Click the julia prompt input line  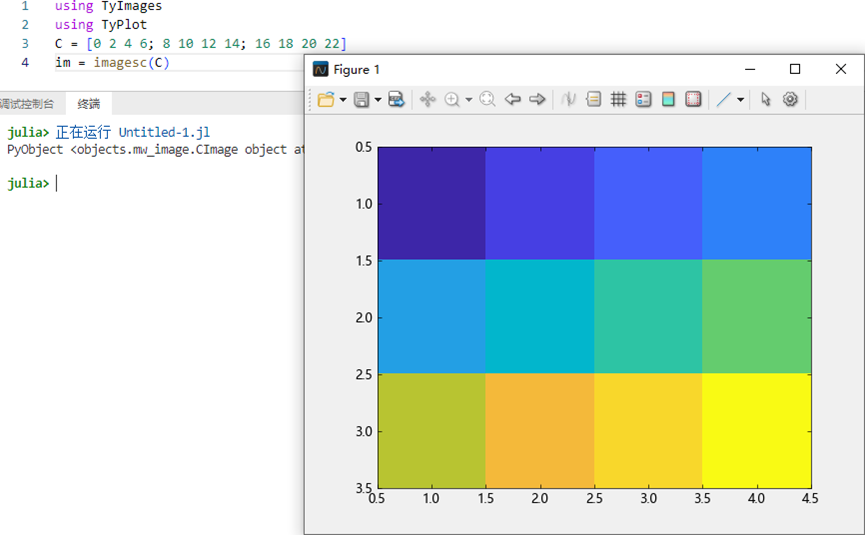[x=31, y=183]
